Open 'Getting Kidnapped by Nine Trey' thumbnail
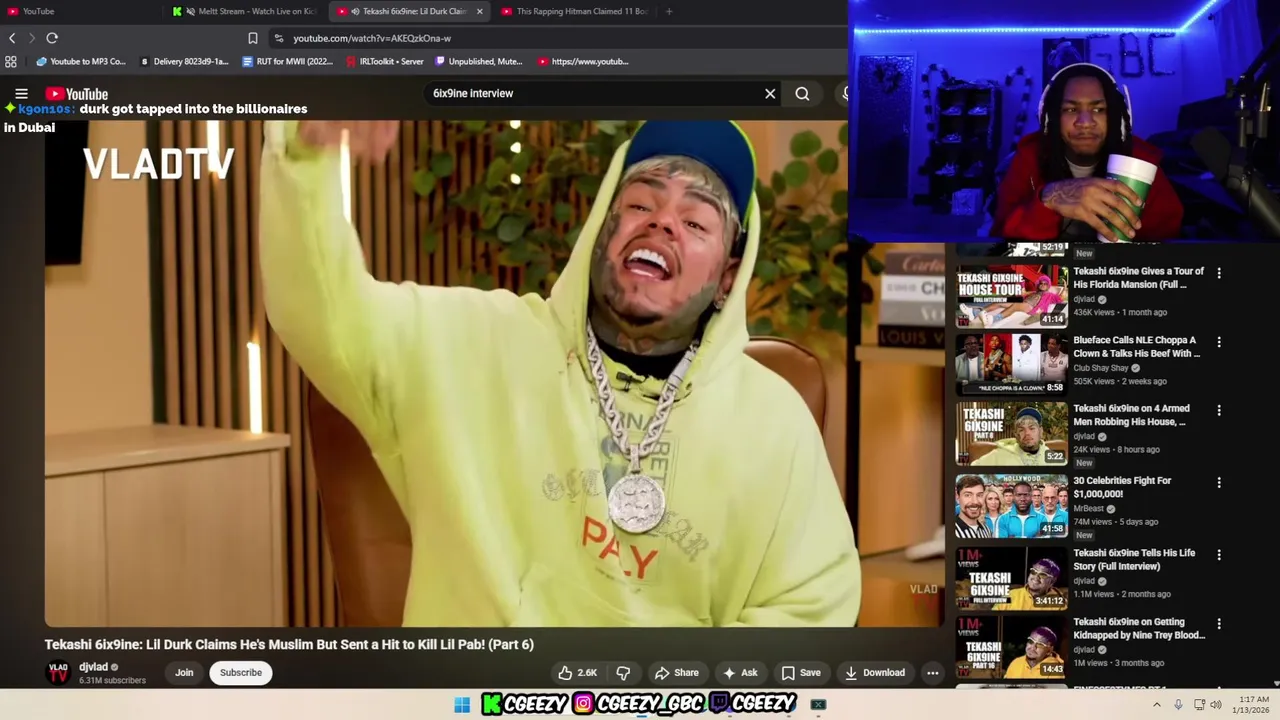This screenshot has height=720, width=1280. [x=1011, y=647]
